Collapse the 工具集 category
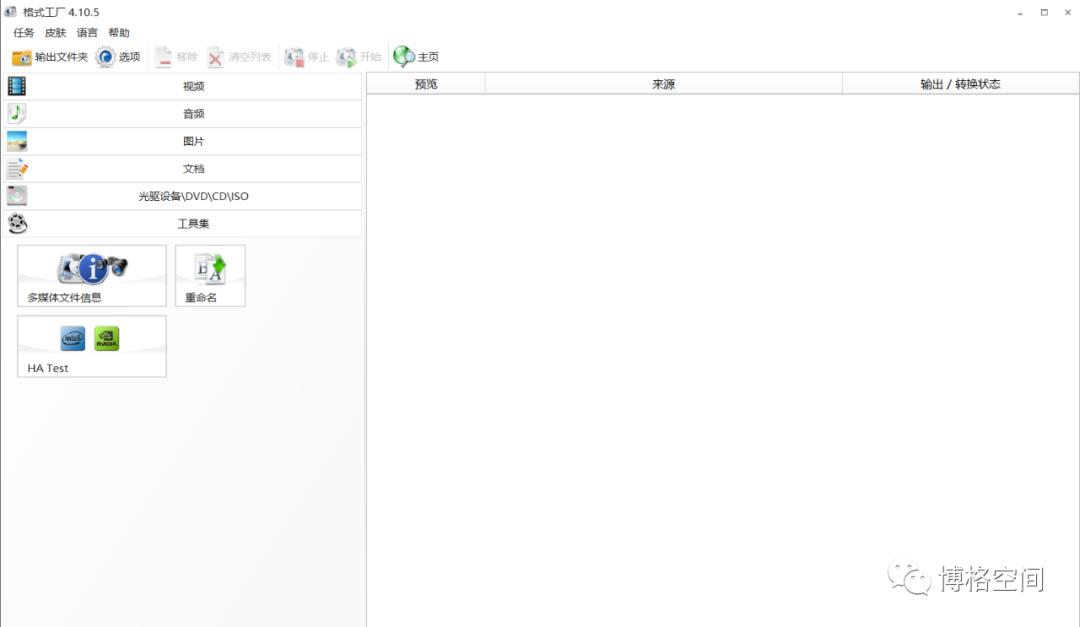The width and height of the screenshot is (1080, 627). pos(183,224)
